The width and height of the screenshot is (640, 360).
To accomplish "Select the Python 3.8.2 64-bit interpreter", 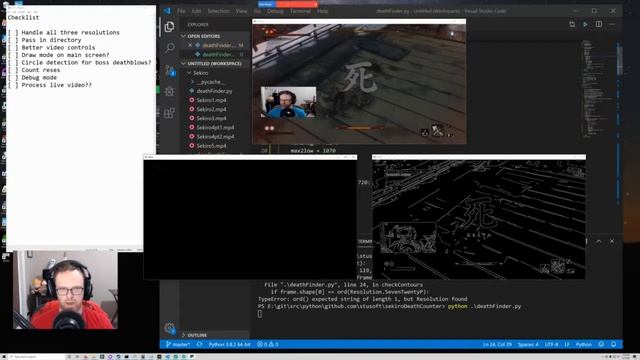I will (x=229, y=344).
